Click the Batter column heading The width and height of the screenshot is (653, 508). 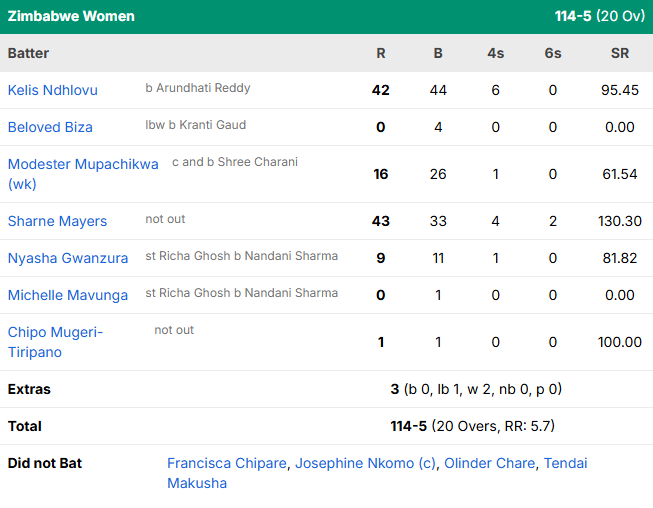tap(28, 53)
